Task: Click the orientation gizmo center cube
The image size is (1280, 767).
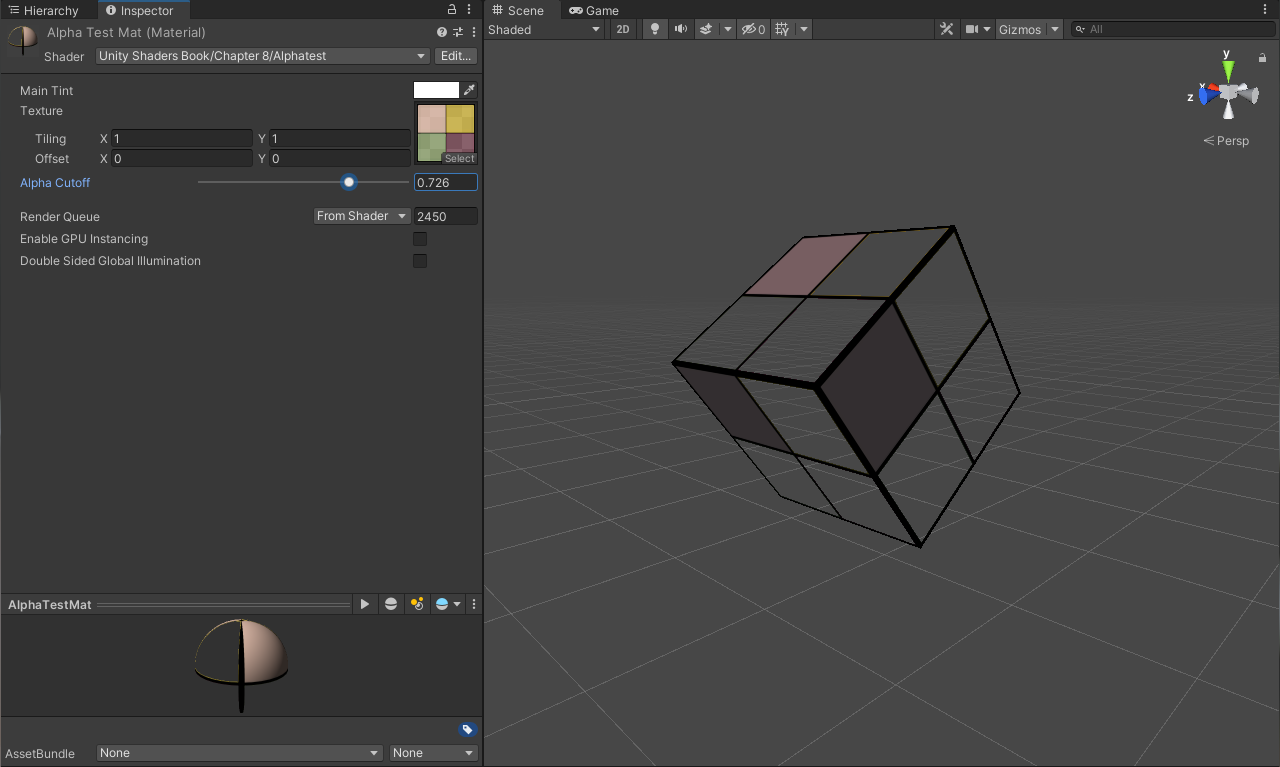Action: pyautogui.click(x=1228, y=94)
